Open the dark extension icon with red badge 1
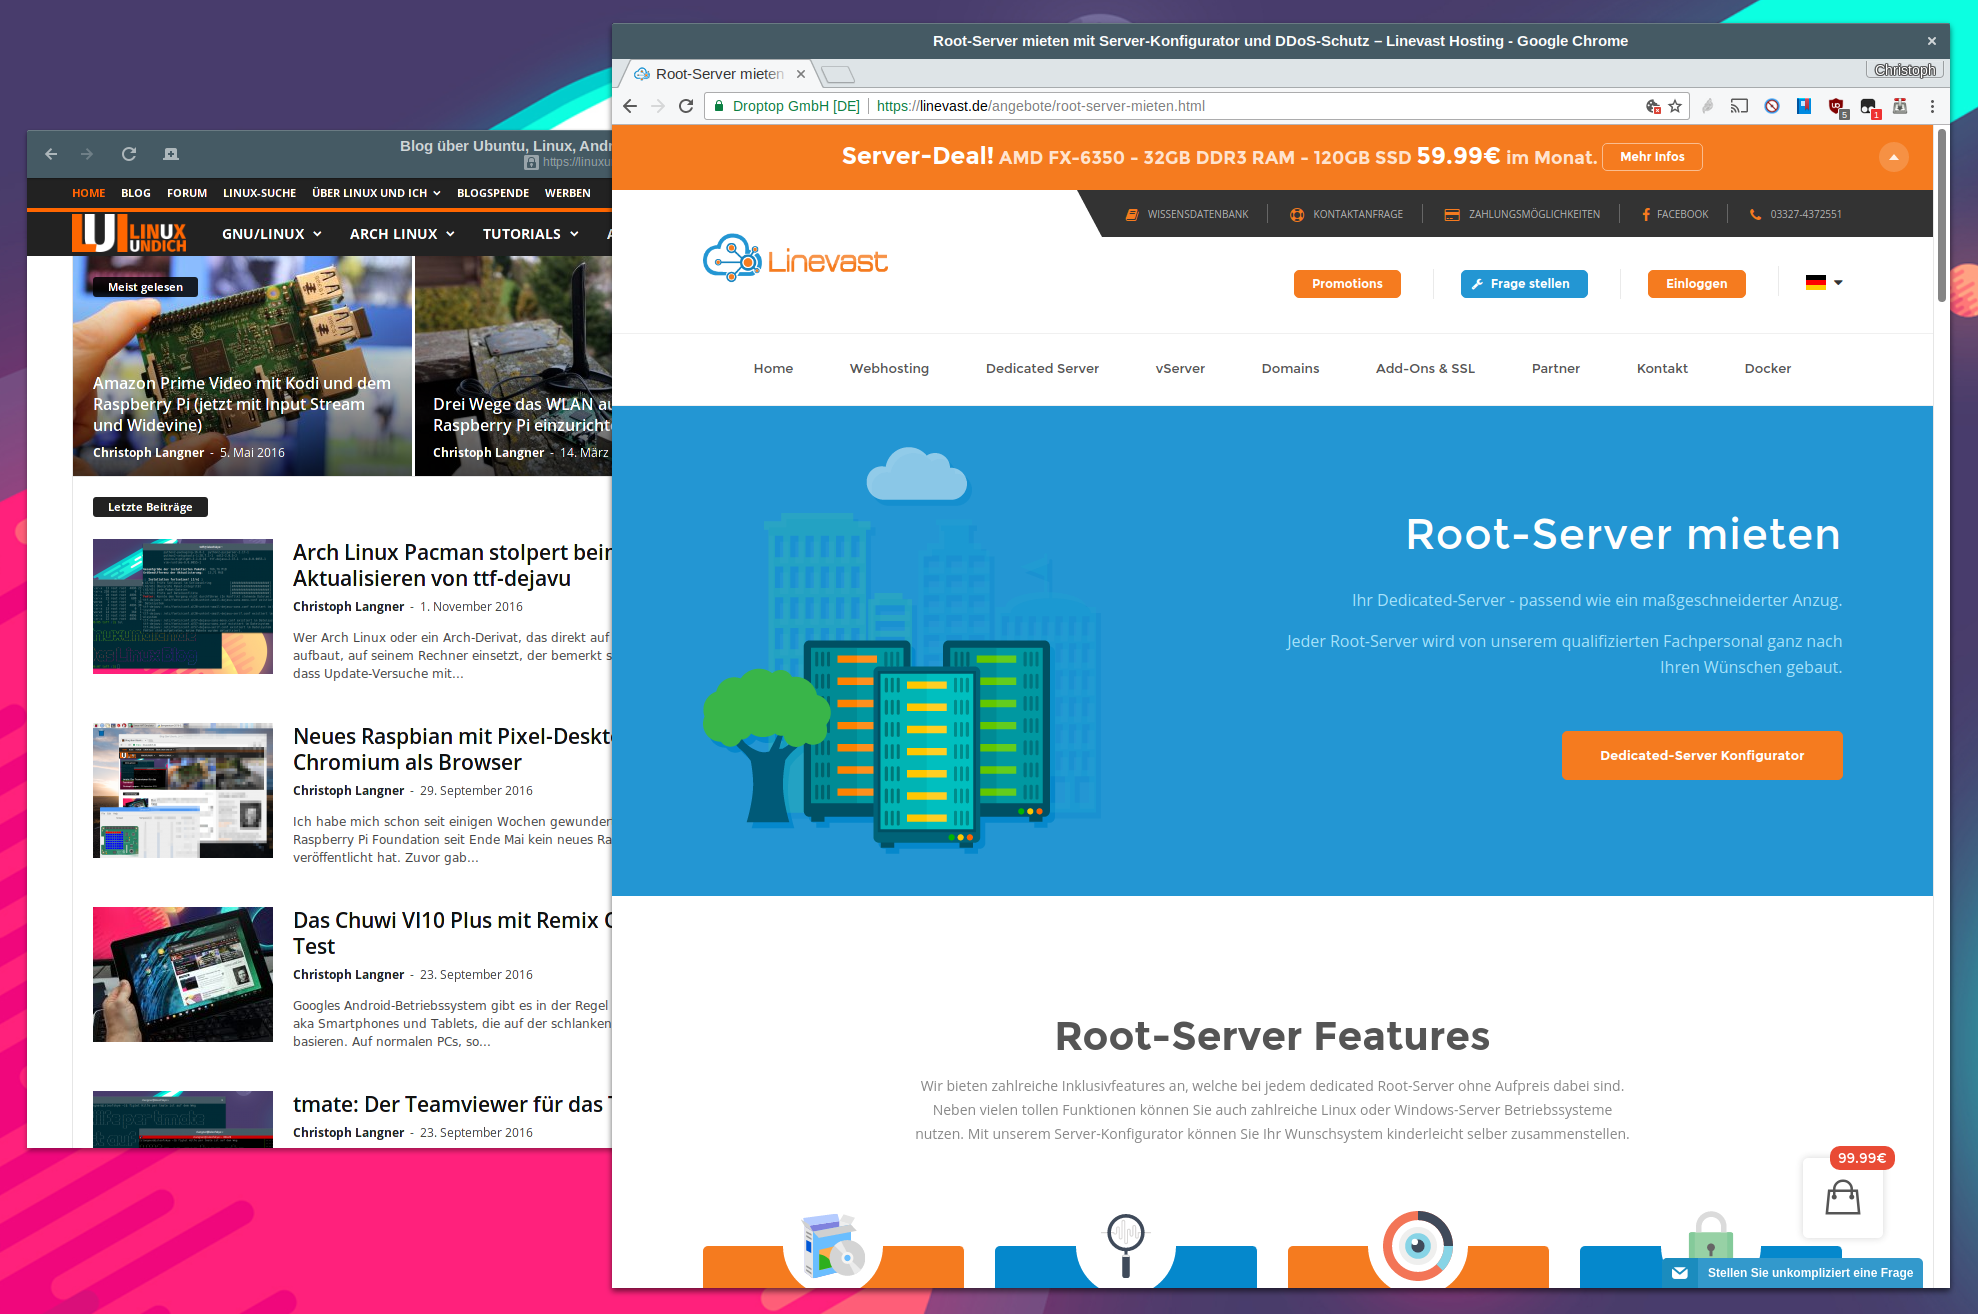This screenshot has height=1314, width=1978. click(1869, 107)
